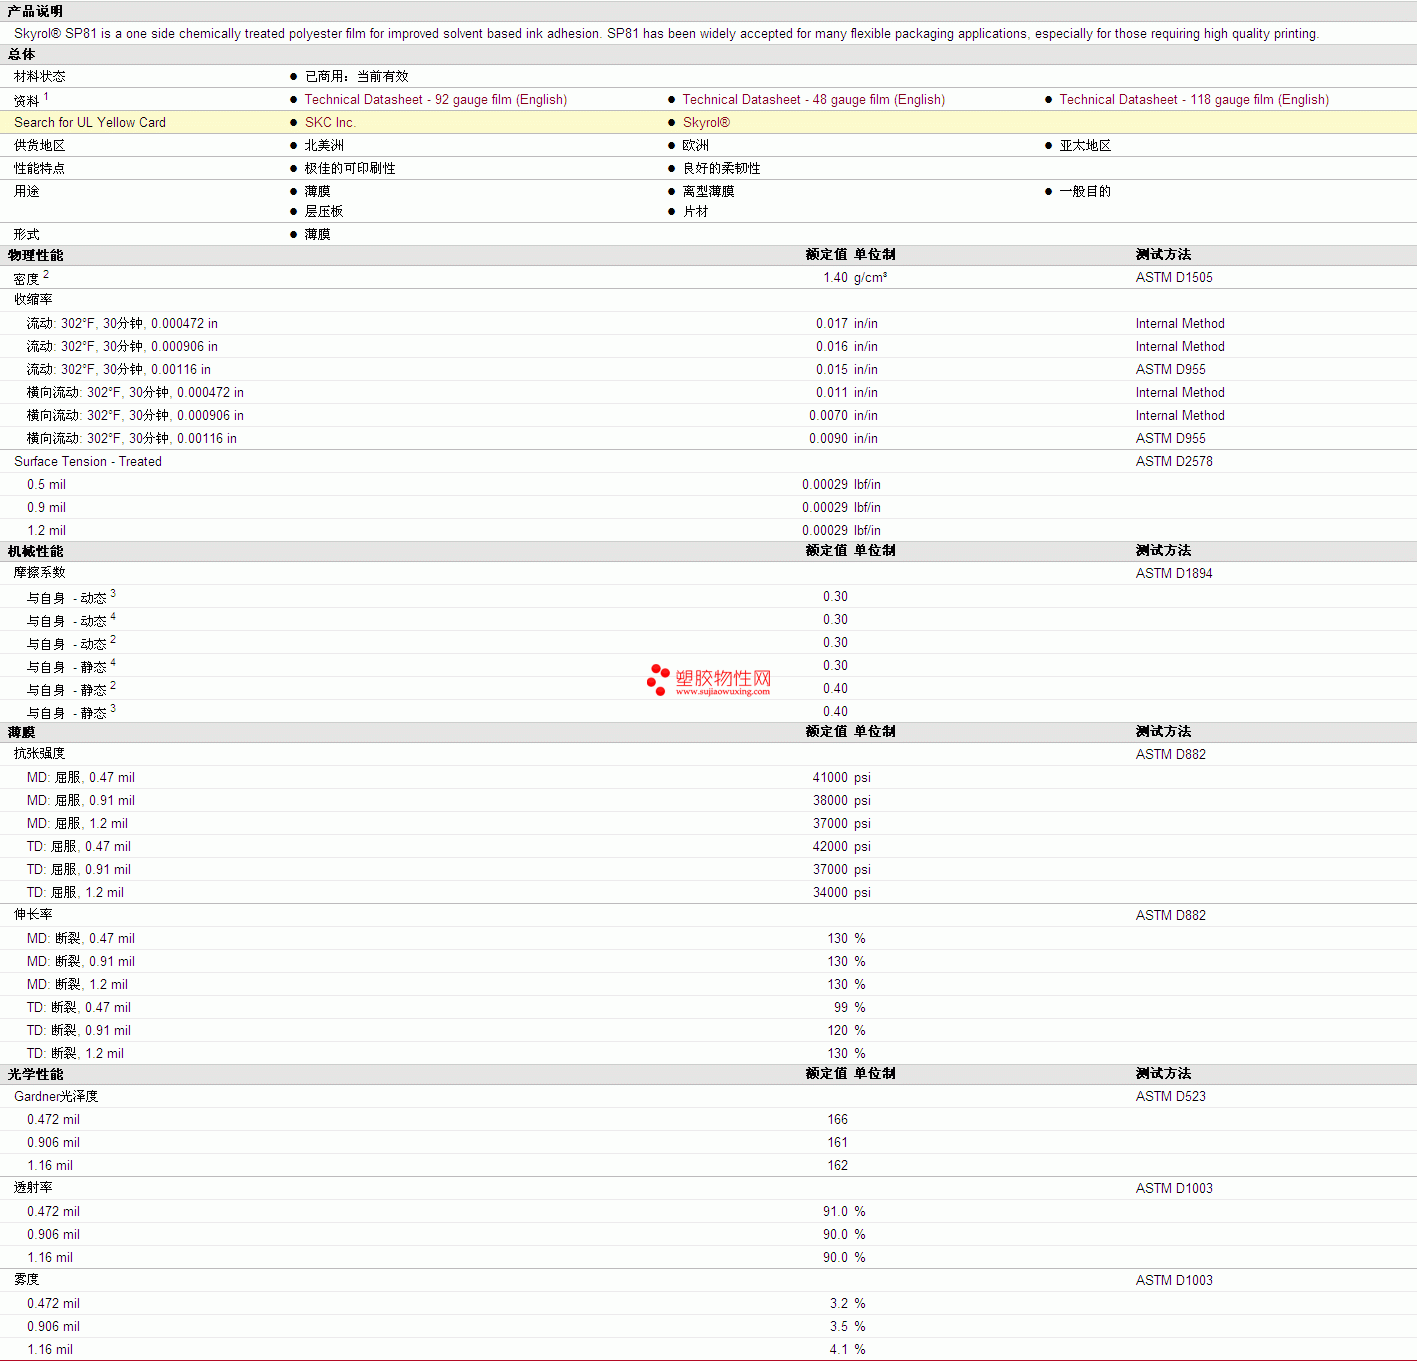
Task: Click the 离型薄膜 usage entry
Action: 708,191
